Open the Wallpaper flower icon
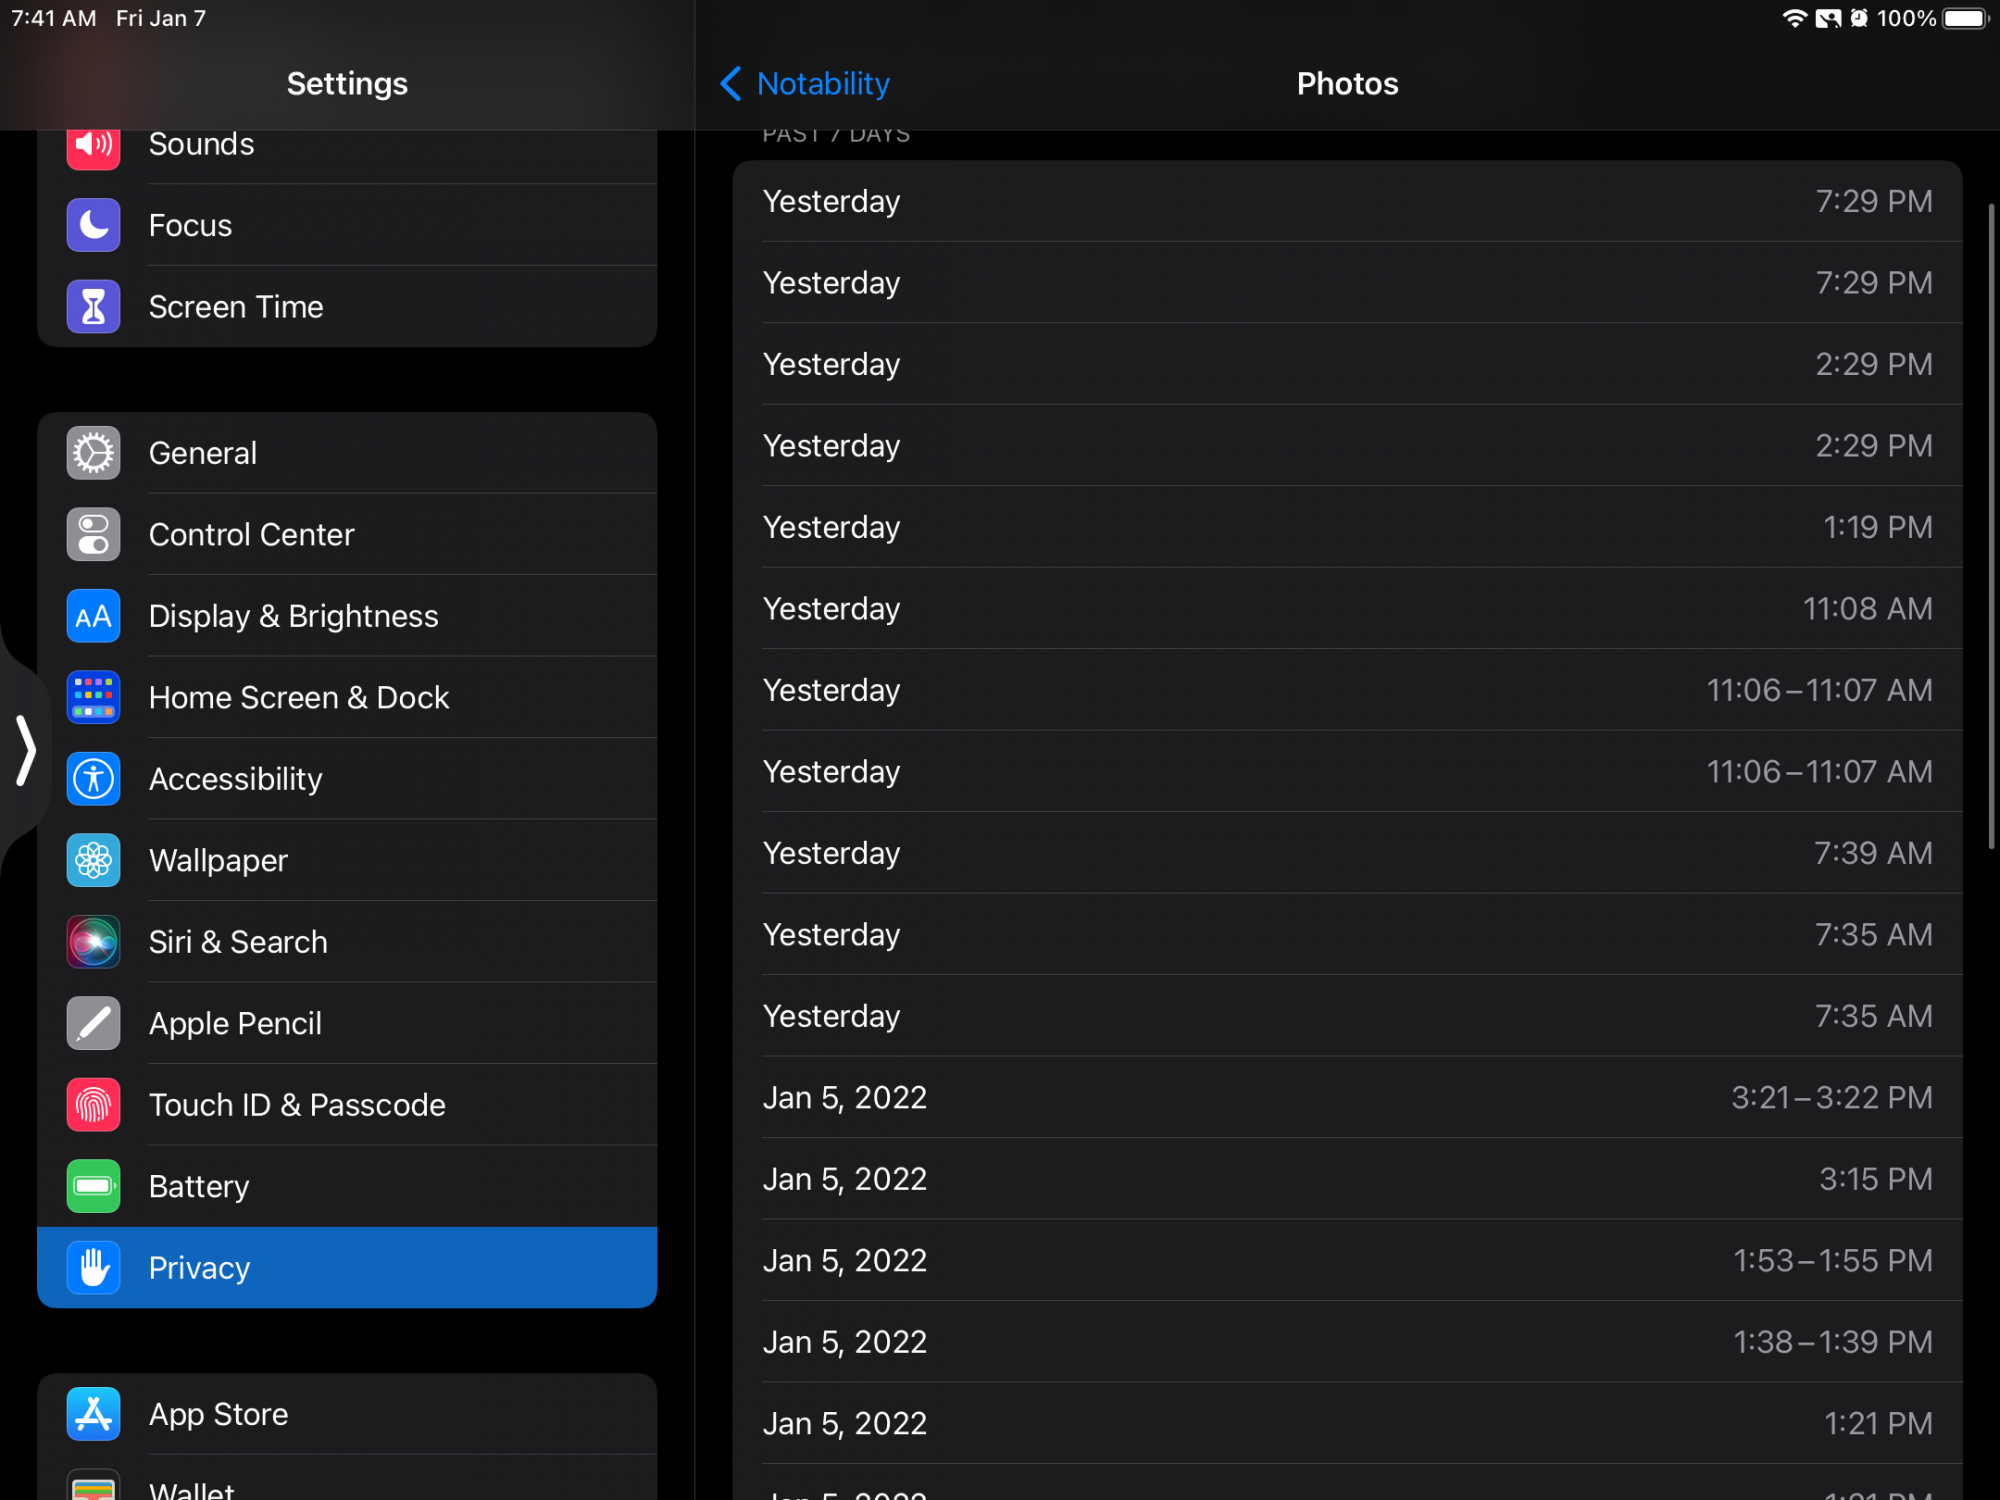This screenshot has height=1500, width=2000. 93,861
